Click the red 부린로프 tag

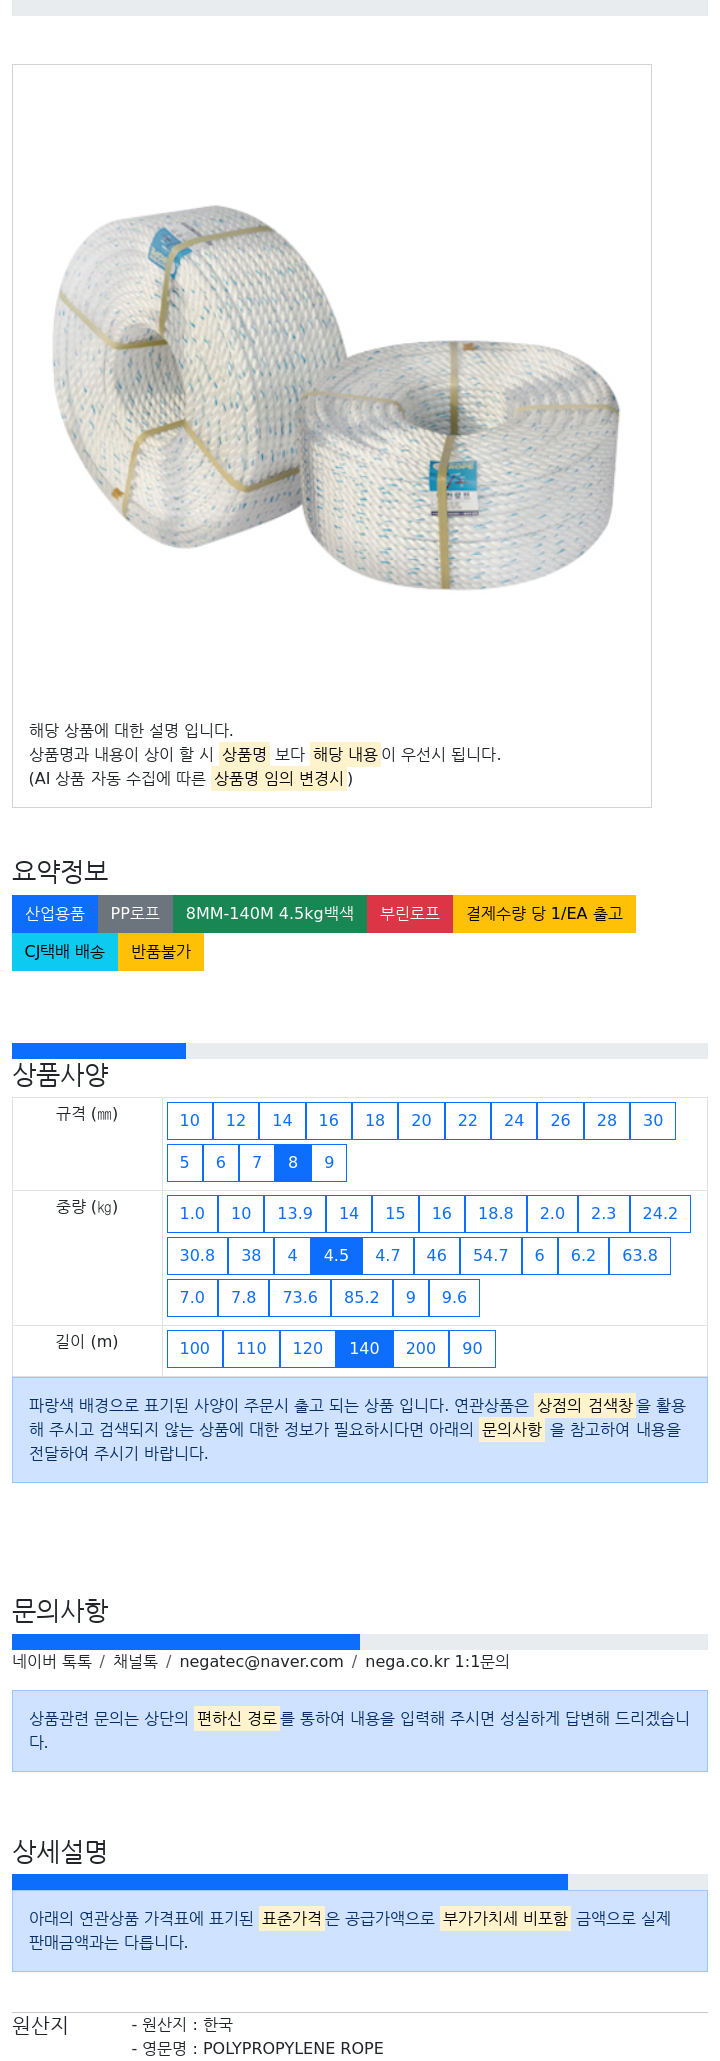410,914
